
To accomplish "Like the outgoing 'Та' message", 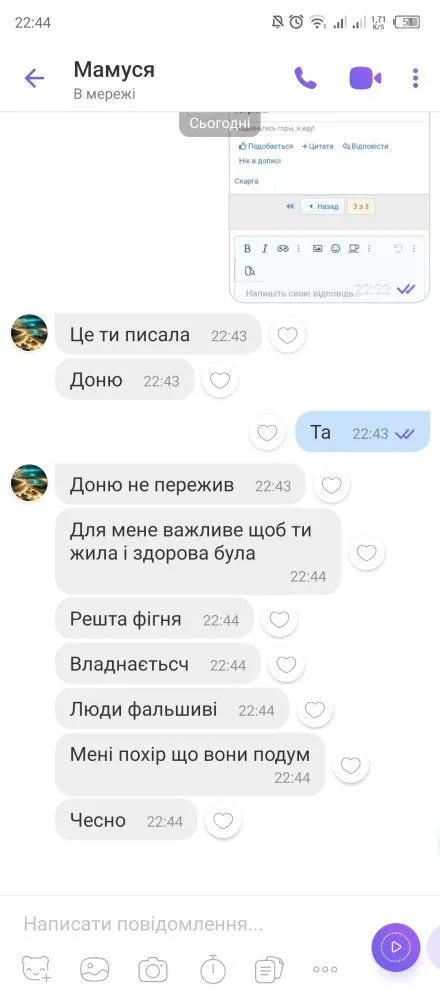I will point(267,433).
